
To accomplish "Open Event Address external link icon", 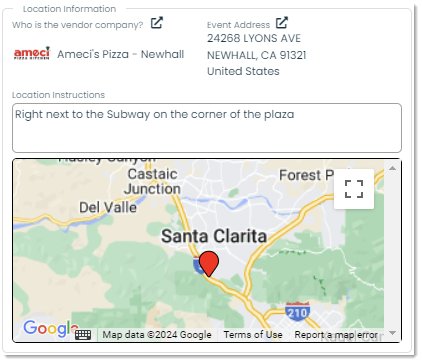I will [x=282, y=23].
